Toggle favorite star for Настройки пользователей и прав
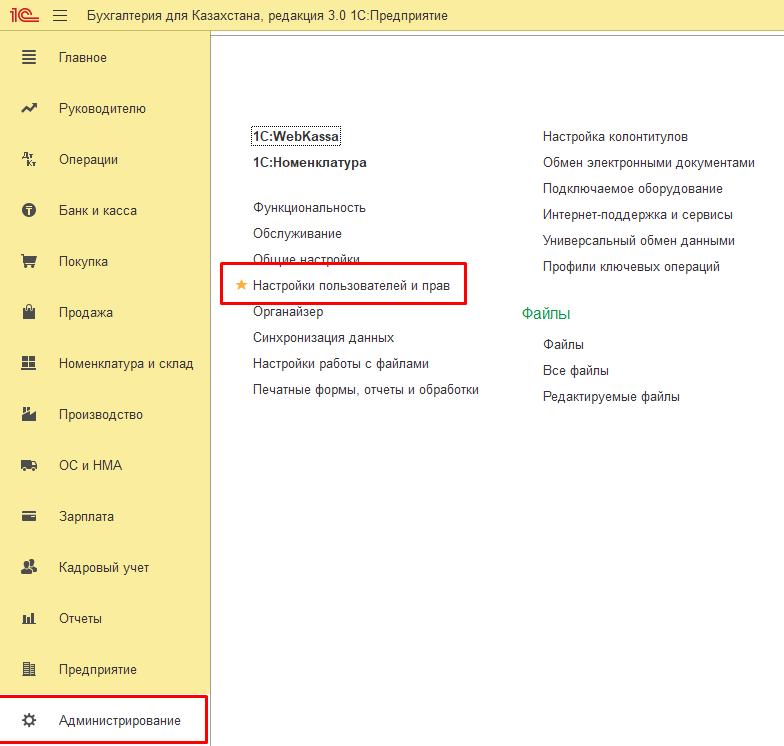784x746 pixels. click(241, 286)
